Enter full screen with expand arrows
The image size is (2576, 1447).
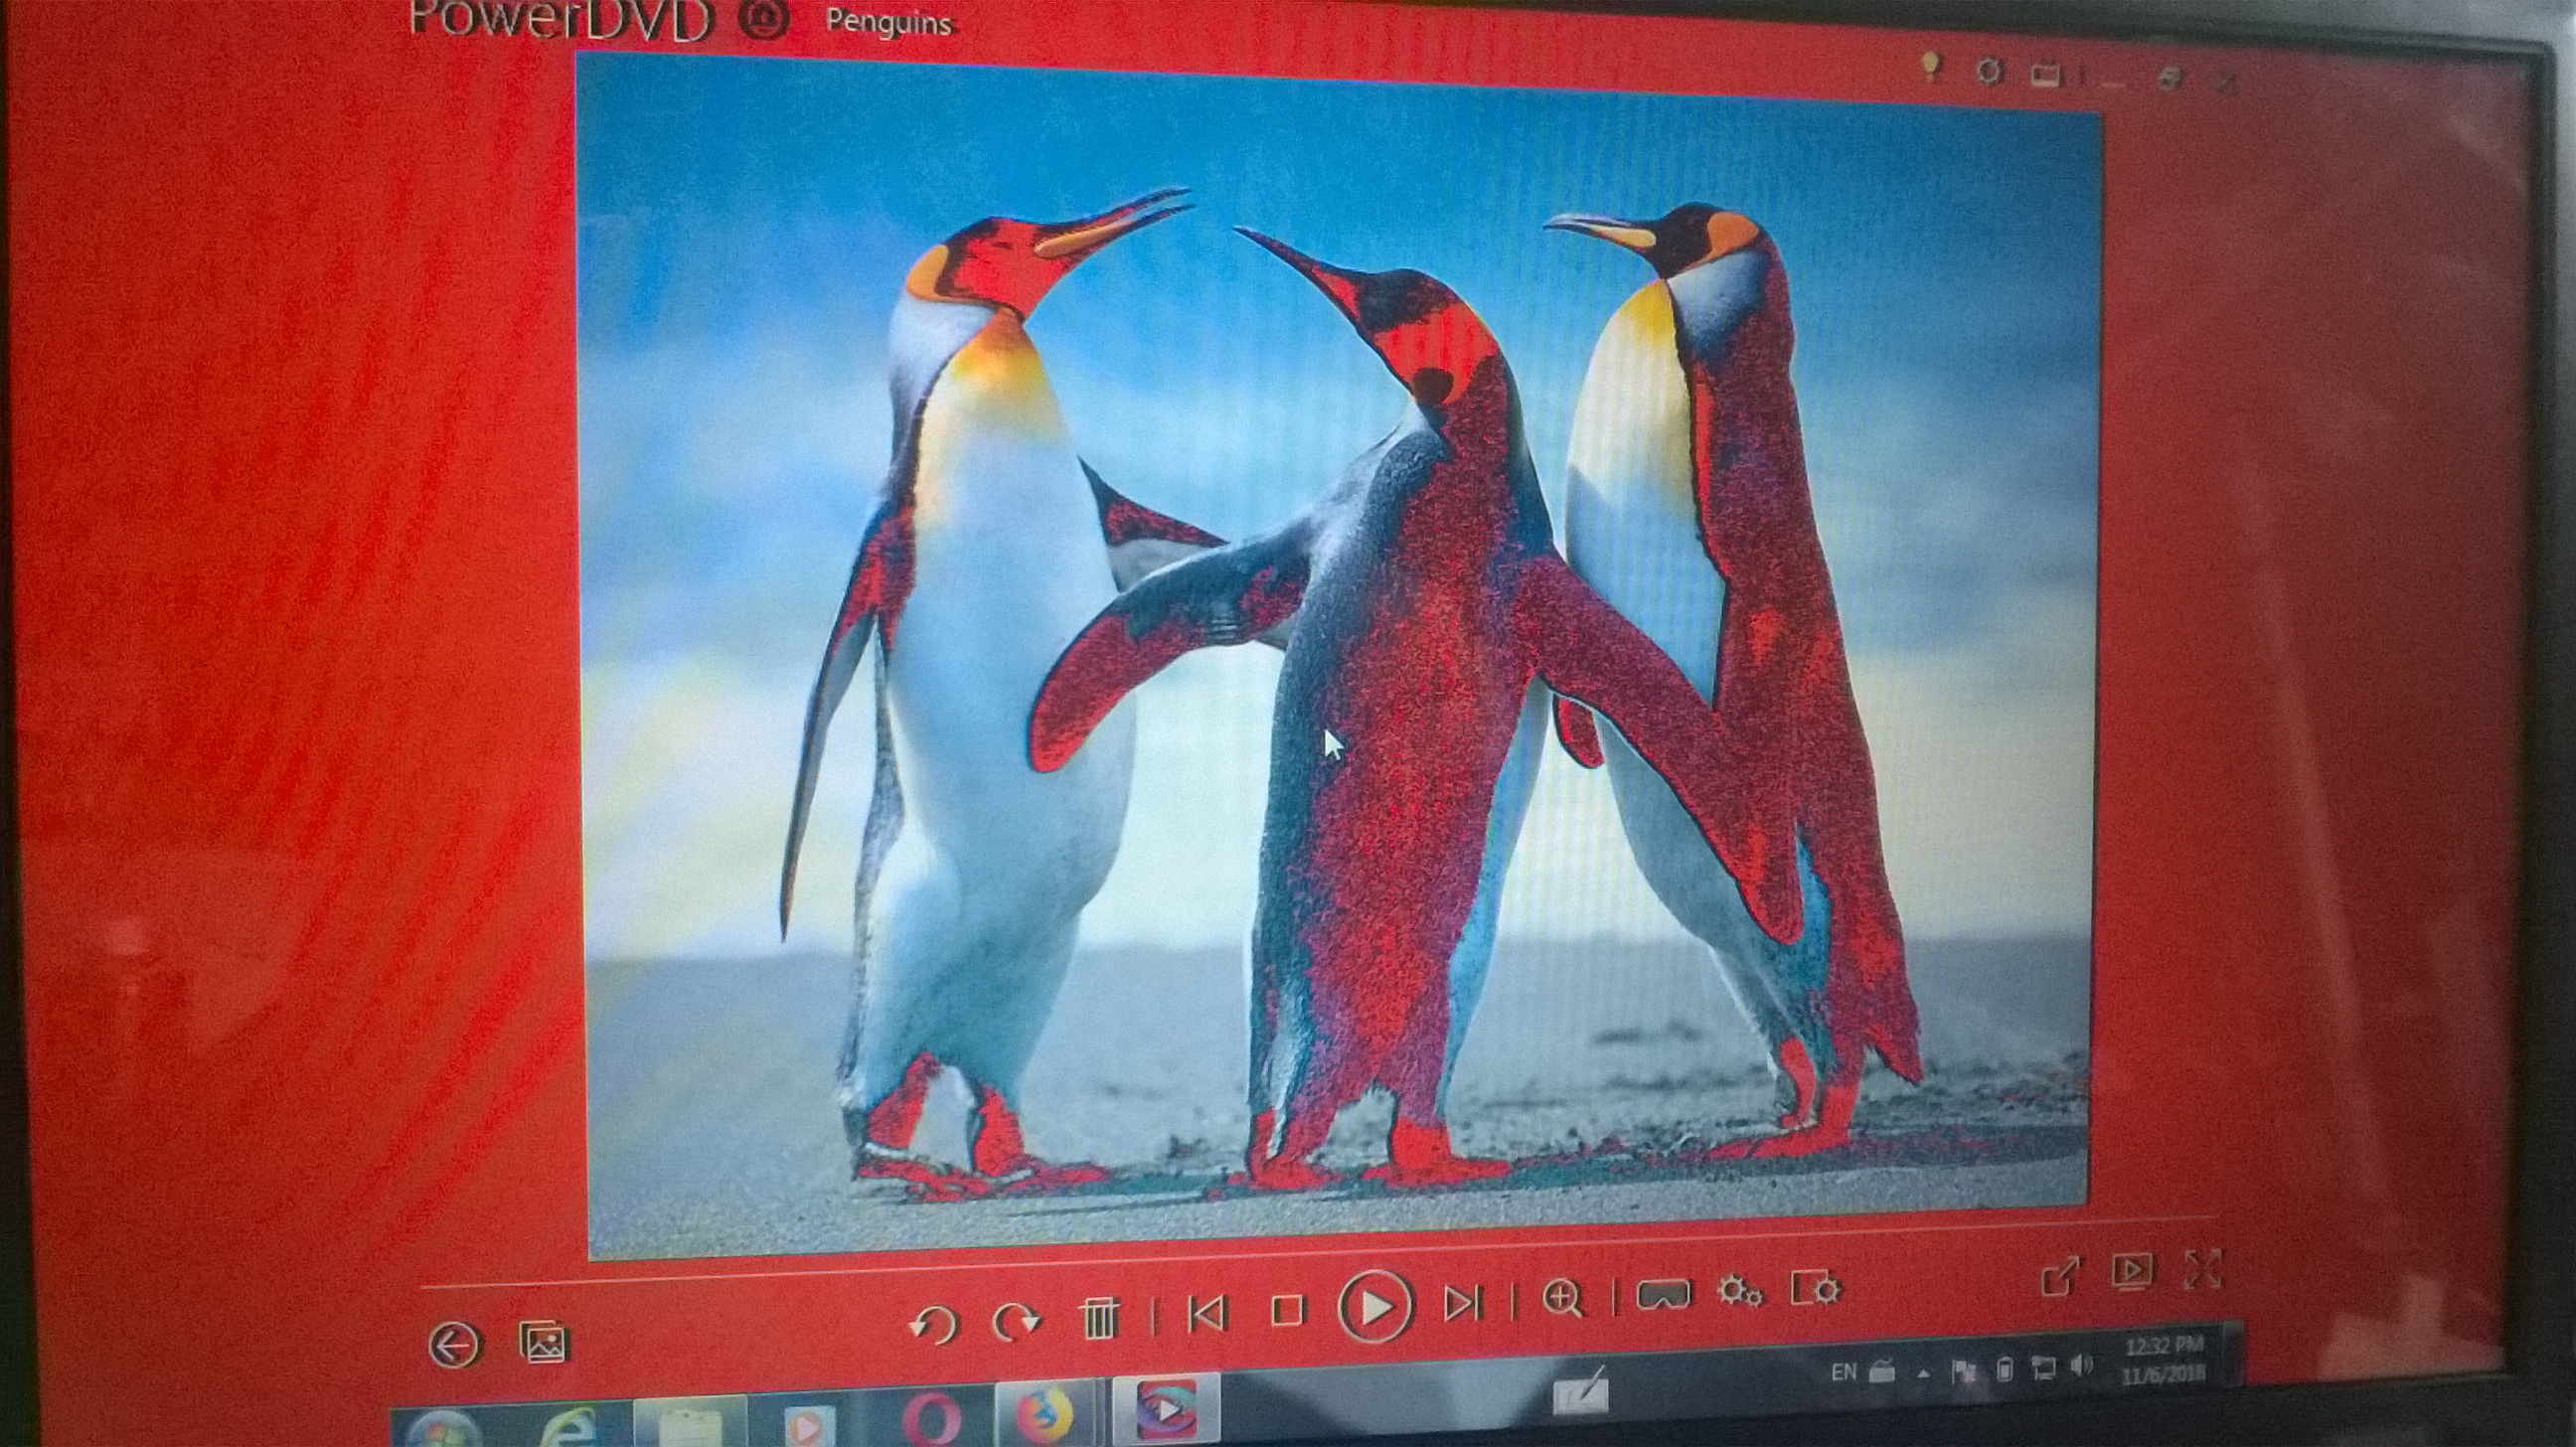[2202, 1268]
